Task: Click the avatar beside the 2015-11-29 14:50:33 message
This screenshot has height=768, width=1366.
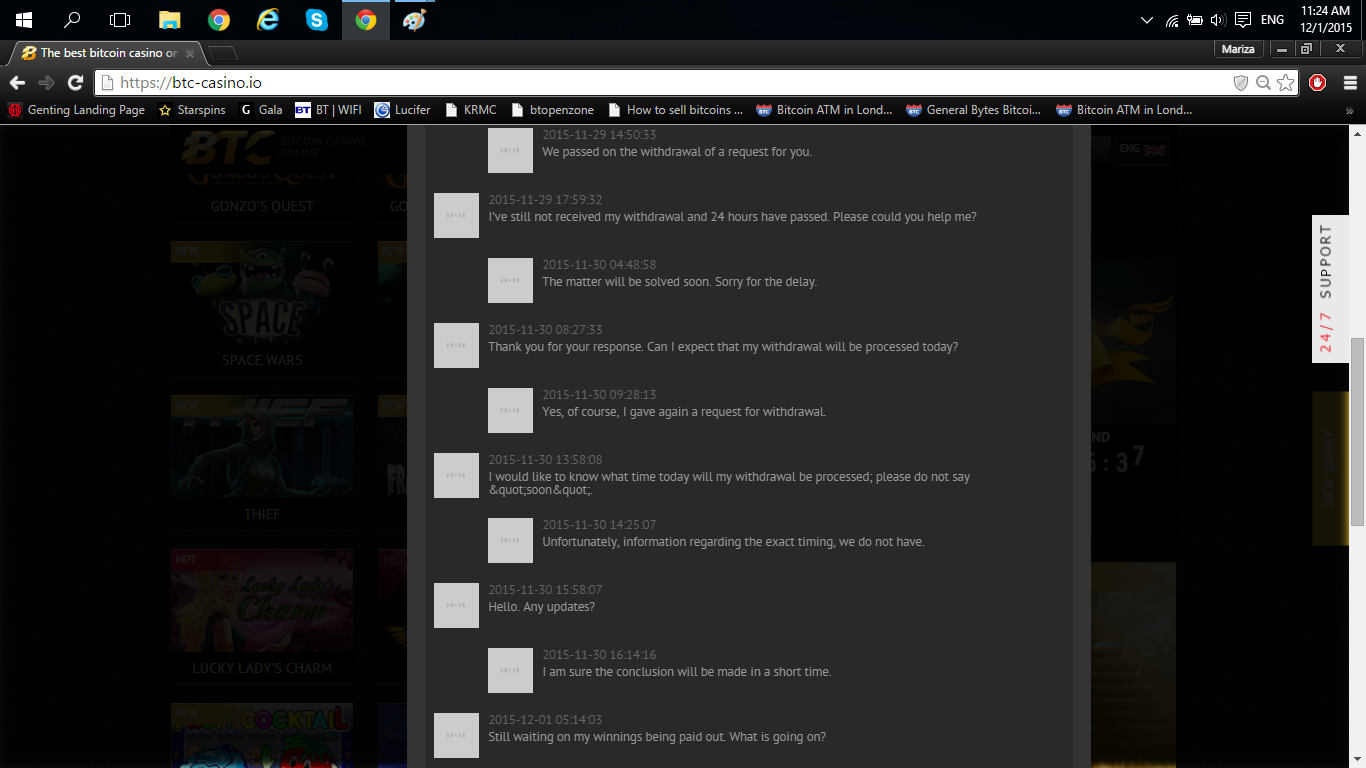Action: (x=510, y=150)
